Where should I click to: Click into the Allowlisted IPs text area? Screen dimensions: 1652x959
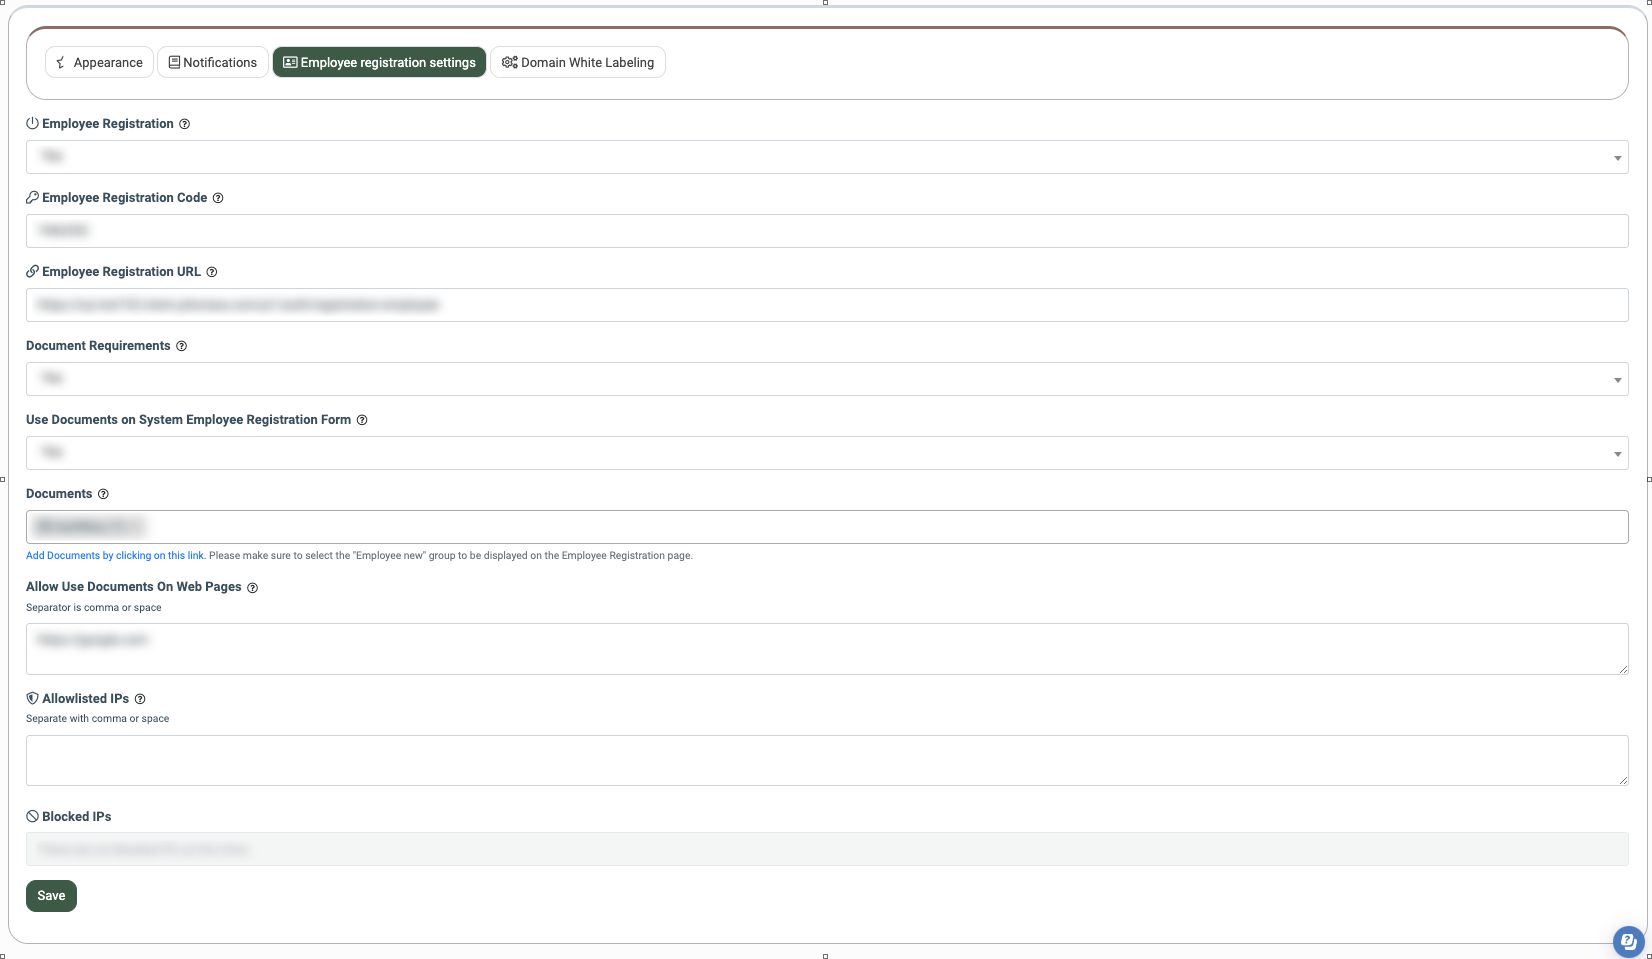pos(826,760)
